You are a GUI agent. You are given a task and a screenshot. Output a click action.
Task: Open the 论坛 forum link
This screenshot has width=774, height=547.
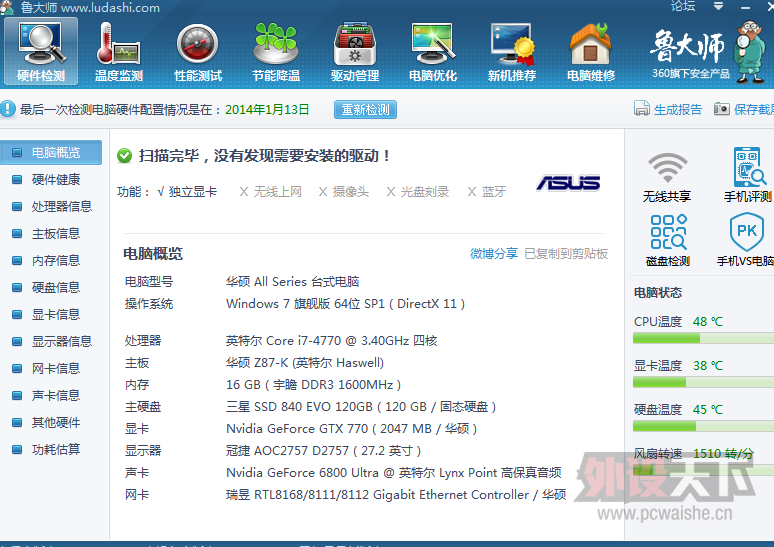pos(683,6)
